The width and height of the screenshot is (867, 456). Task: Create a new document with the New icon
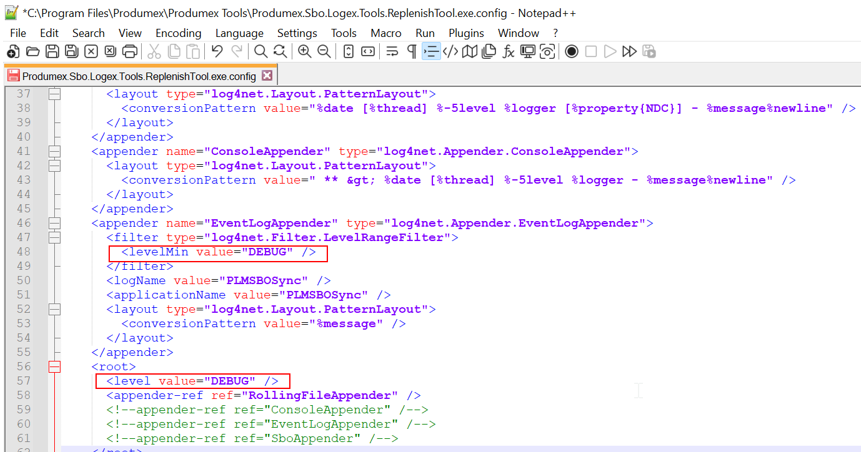click(x=13, y=52)
